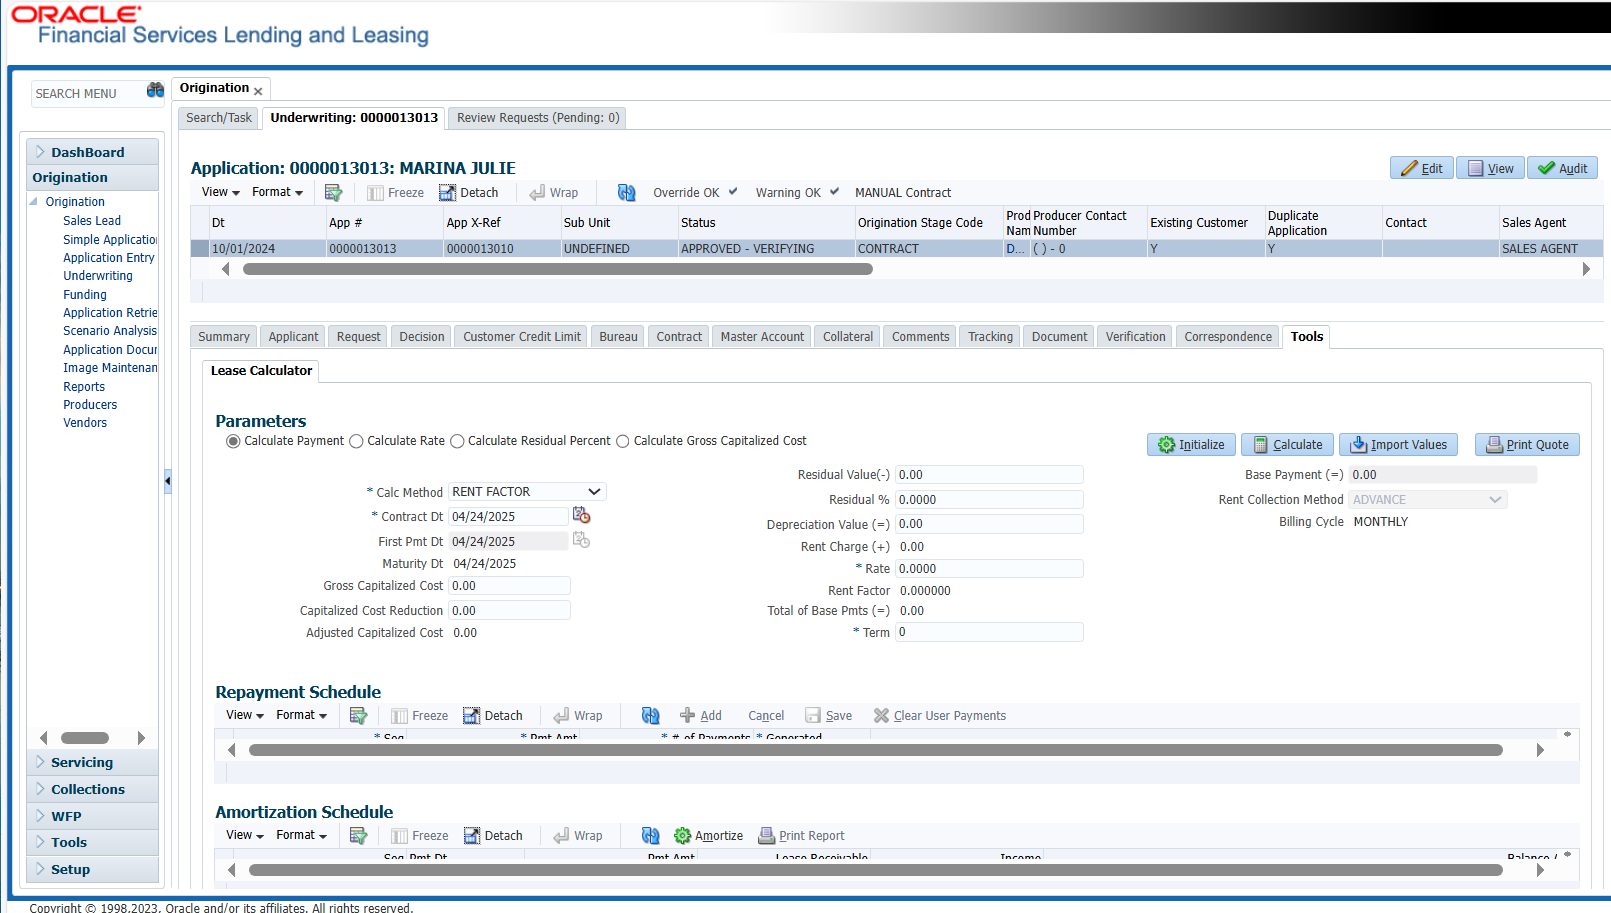Select the Calculate Payment radio button
This screenshot has width=1611, height=913.
pos(233,441)
